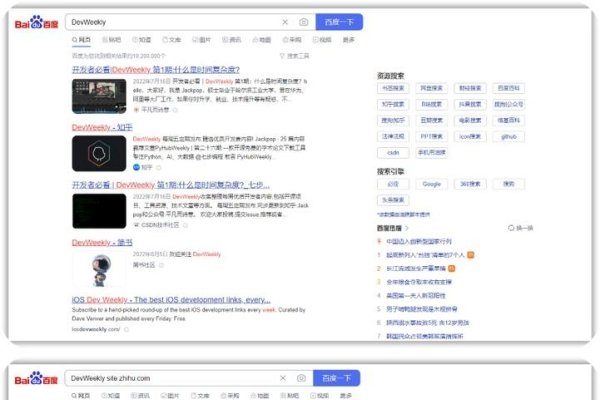Click the 换一换 refresh icon in hot searches
The image size is (600, 400).
pyautogui.click(x=511, y=228)
